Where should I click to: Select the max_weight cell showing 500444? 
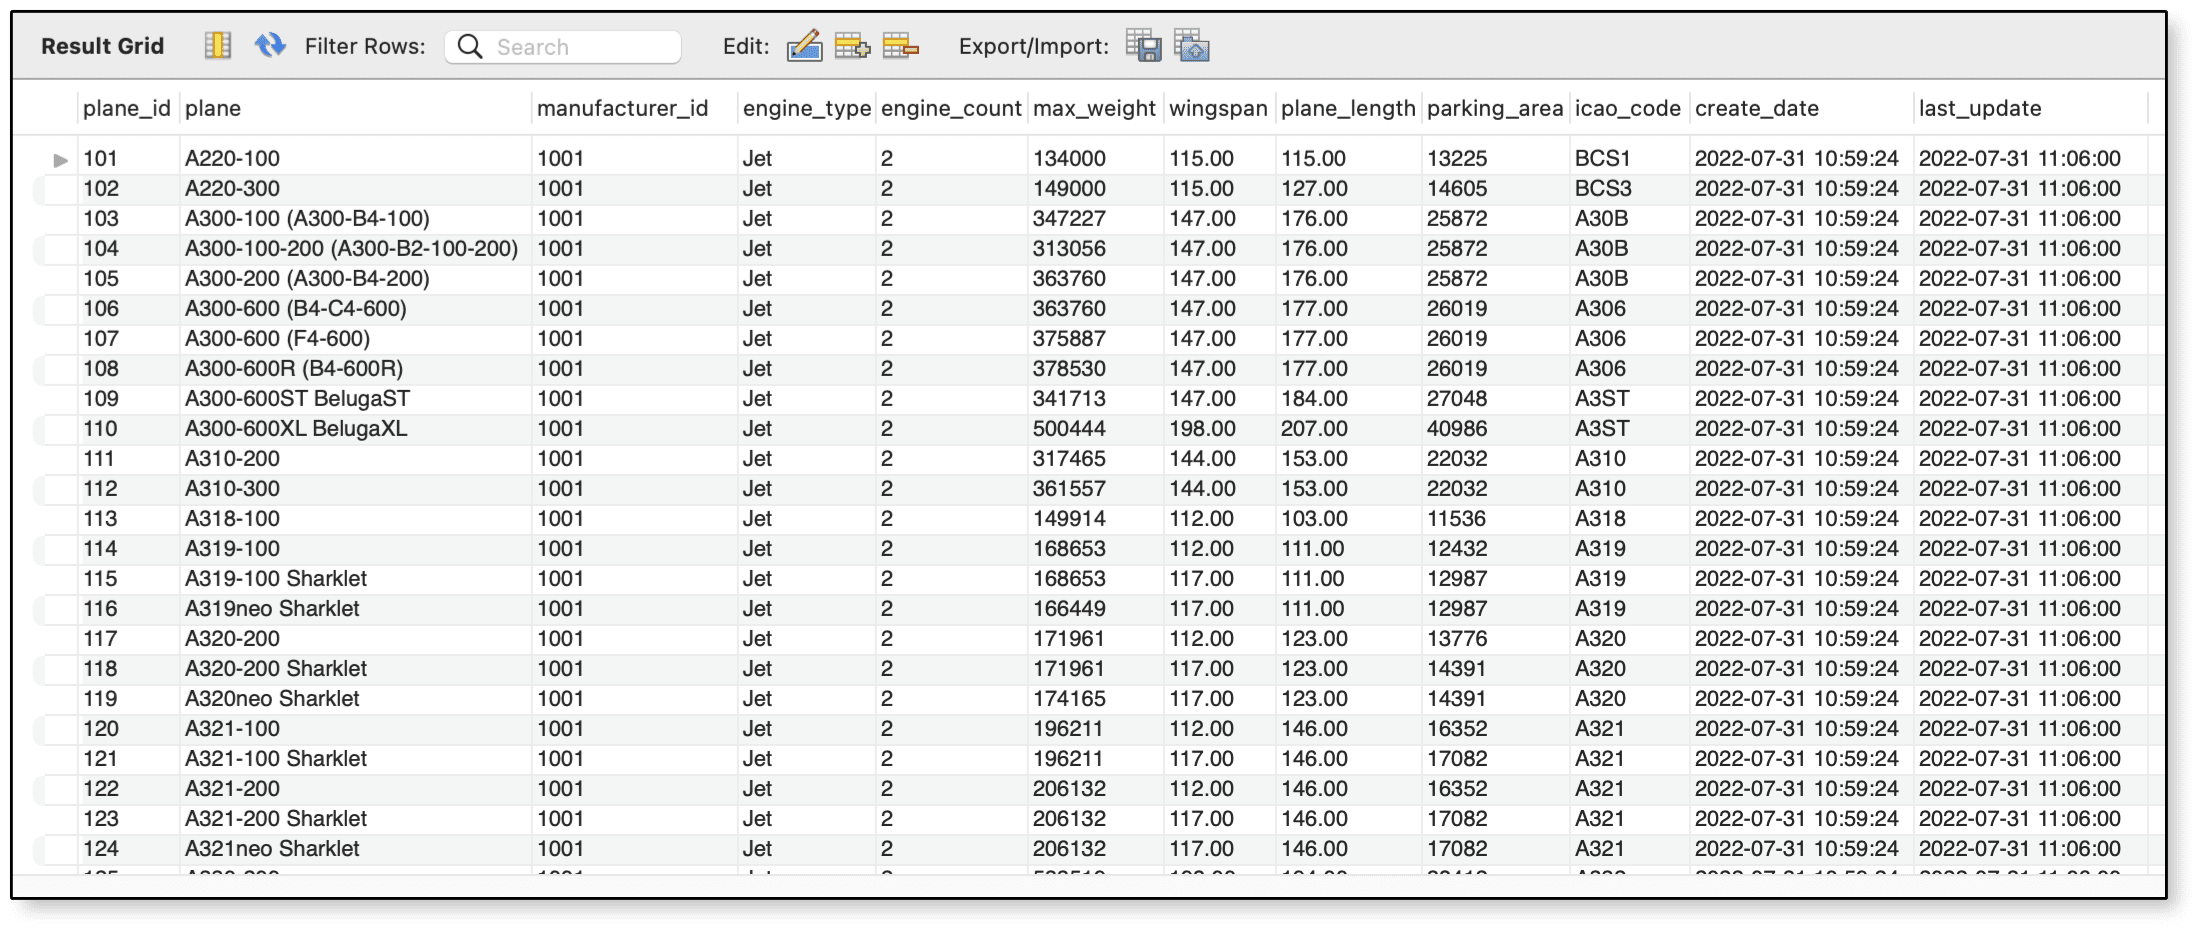point(1069,428)
